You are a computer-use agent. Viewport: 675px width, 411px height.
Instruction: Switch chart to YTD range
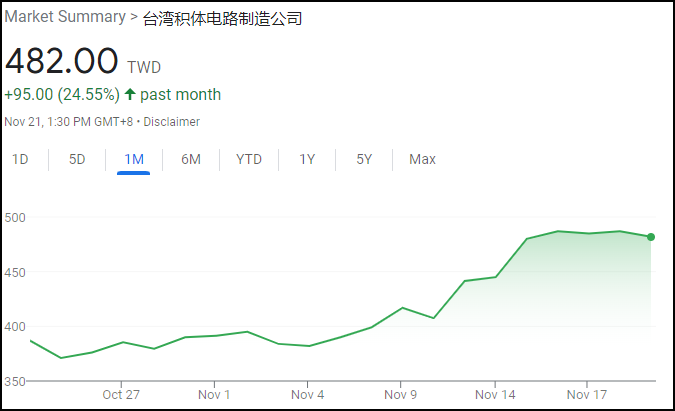click(249, 160)
